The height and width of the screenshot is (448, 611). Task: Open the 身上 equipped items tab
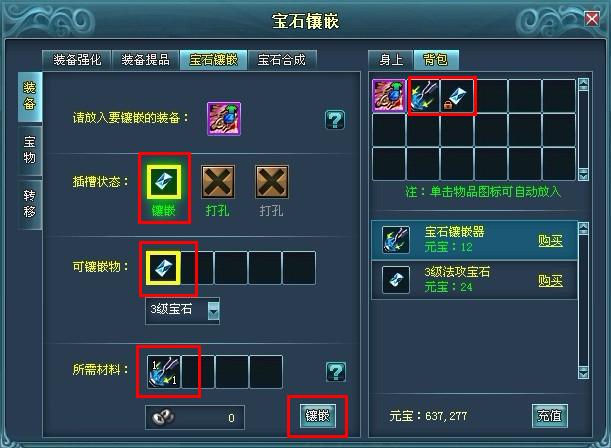point(391,60)
